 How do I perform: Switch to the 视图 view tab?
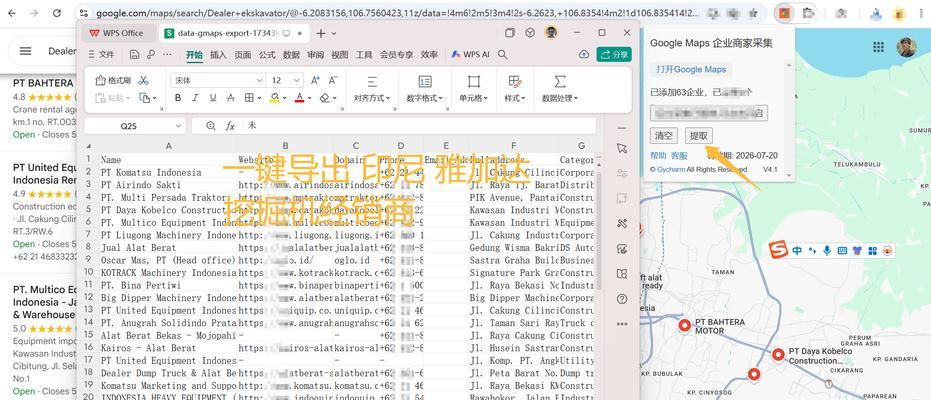pyautogui.click(x=340, y=55)
